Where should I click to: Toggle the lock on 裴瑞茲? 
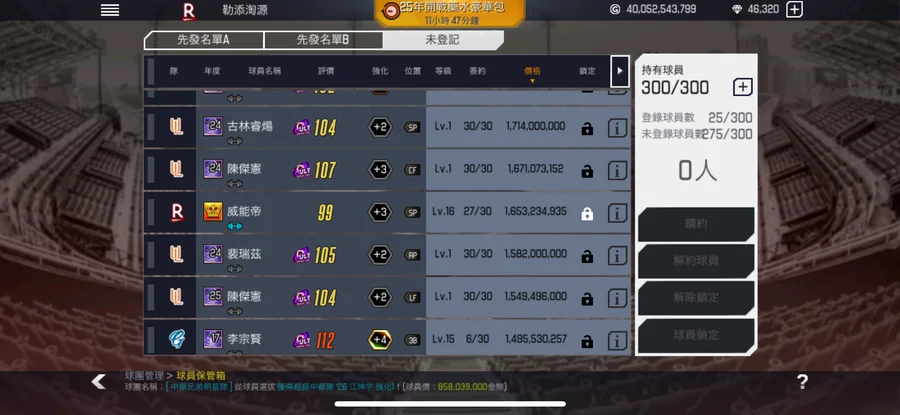coord(587,256)
